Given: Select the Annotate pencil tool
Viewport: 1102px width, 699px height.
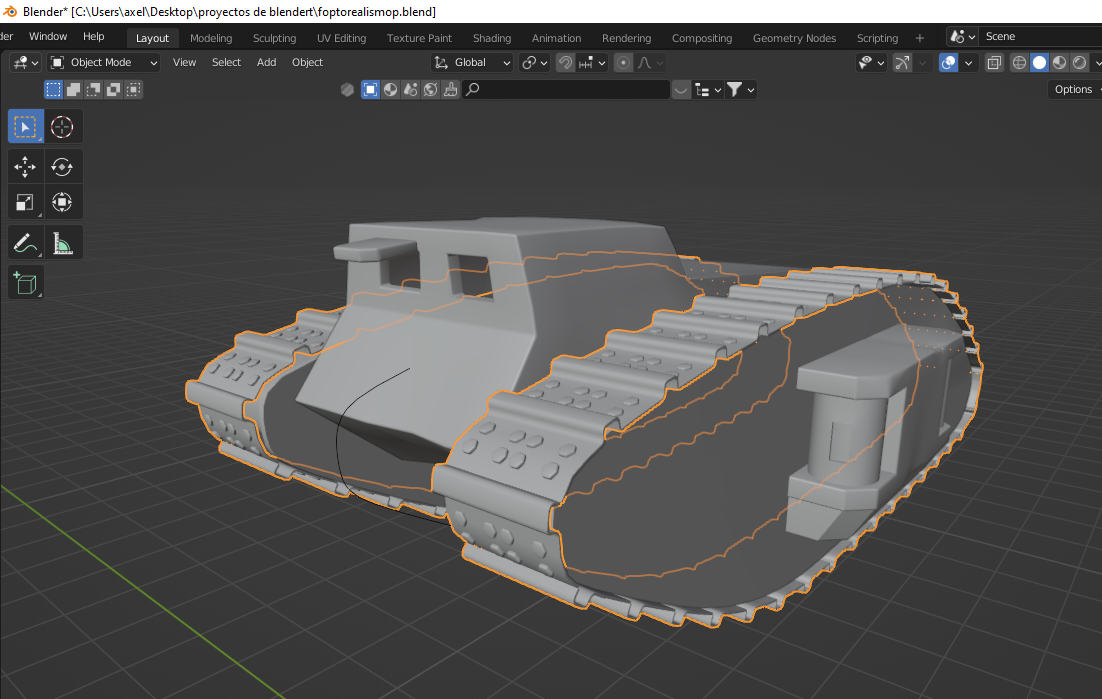Looking at the screenshot, I should coord(25,243).
